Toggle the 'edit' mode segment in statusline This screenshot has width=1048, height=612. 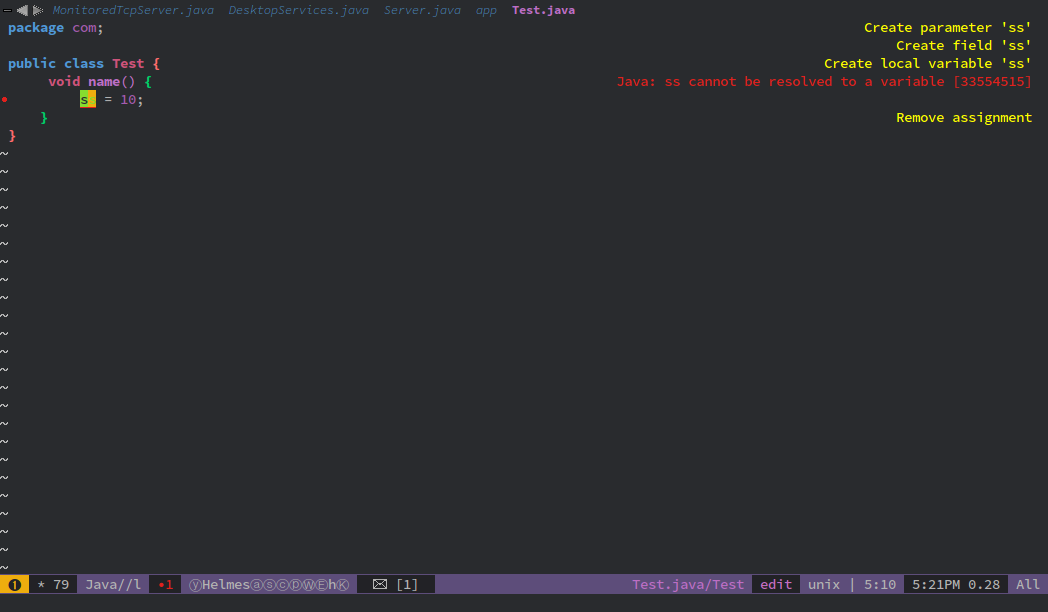click(x=775, y=584)
